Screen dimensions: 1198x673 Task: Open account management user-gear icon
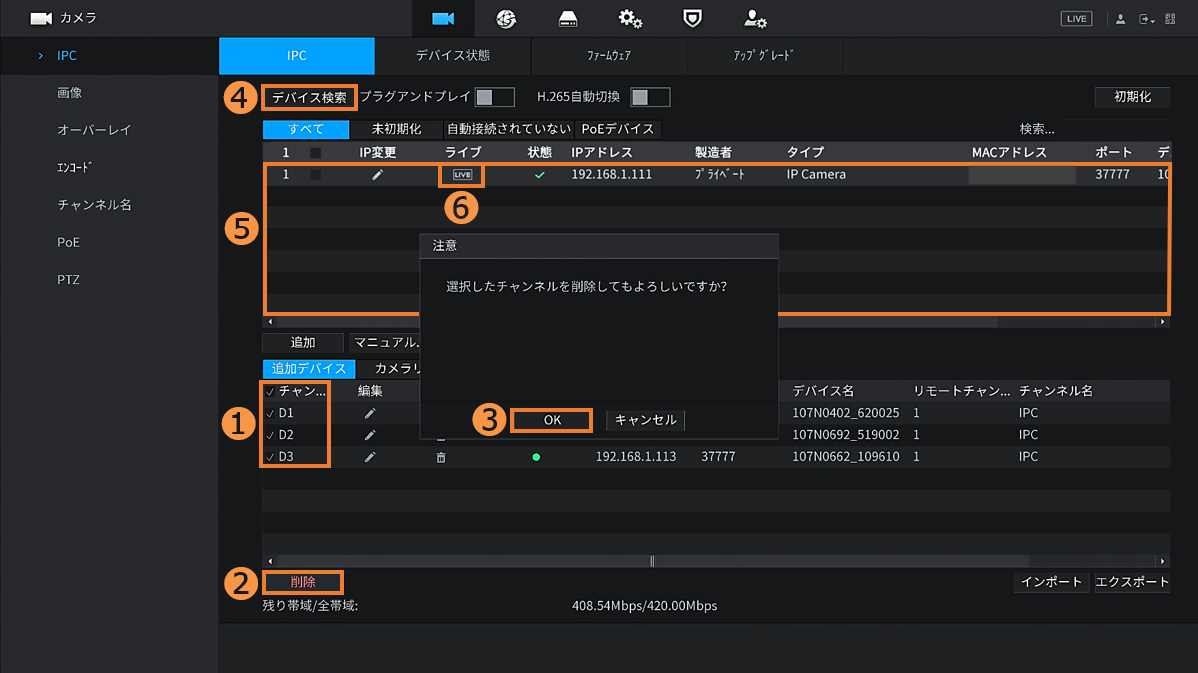(x=755, y=18)
